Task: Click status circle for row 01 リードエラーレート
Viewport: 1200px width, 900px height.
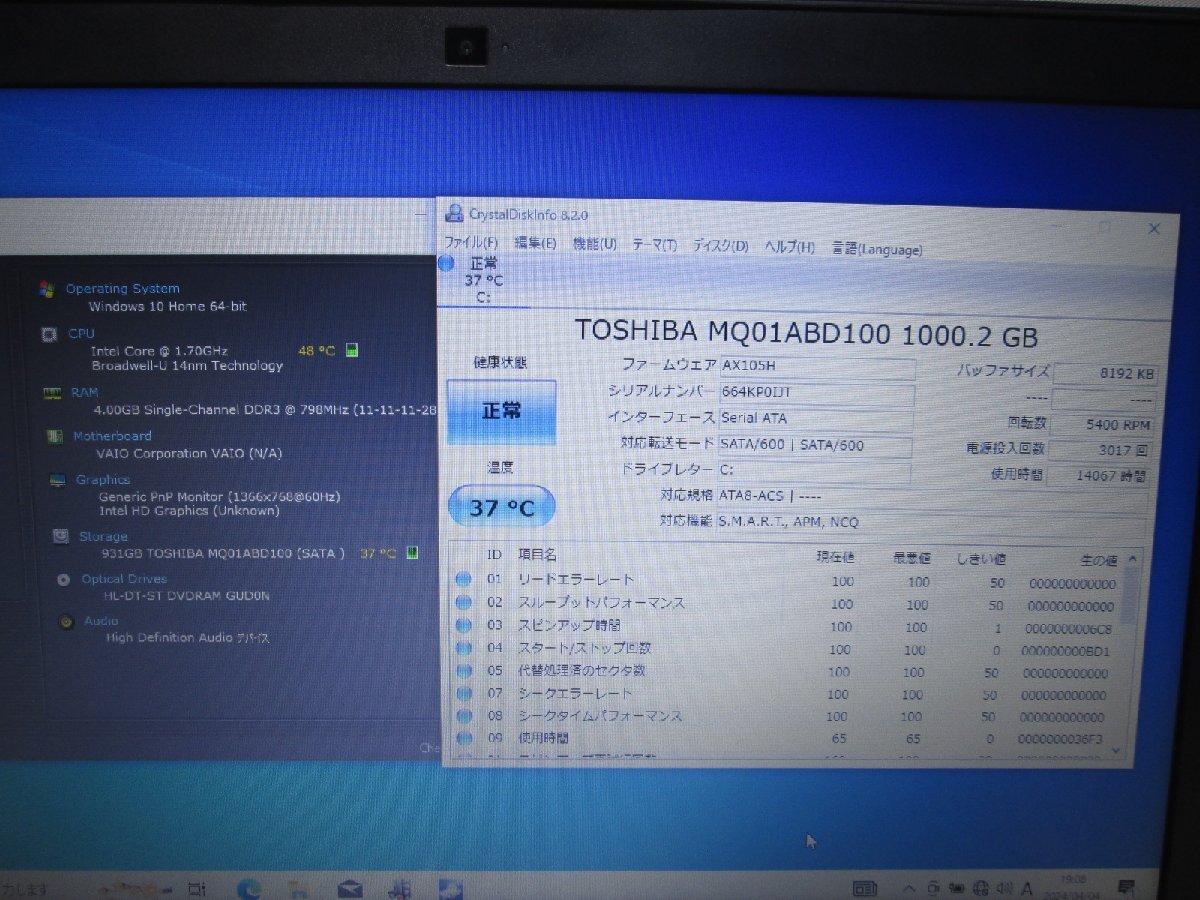Action: pos(463,579)
